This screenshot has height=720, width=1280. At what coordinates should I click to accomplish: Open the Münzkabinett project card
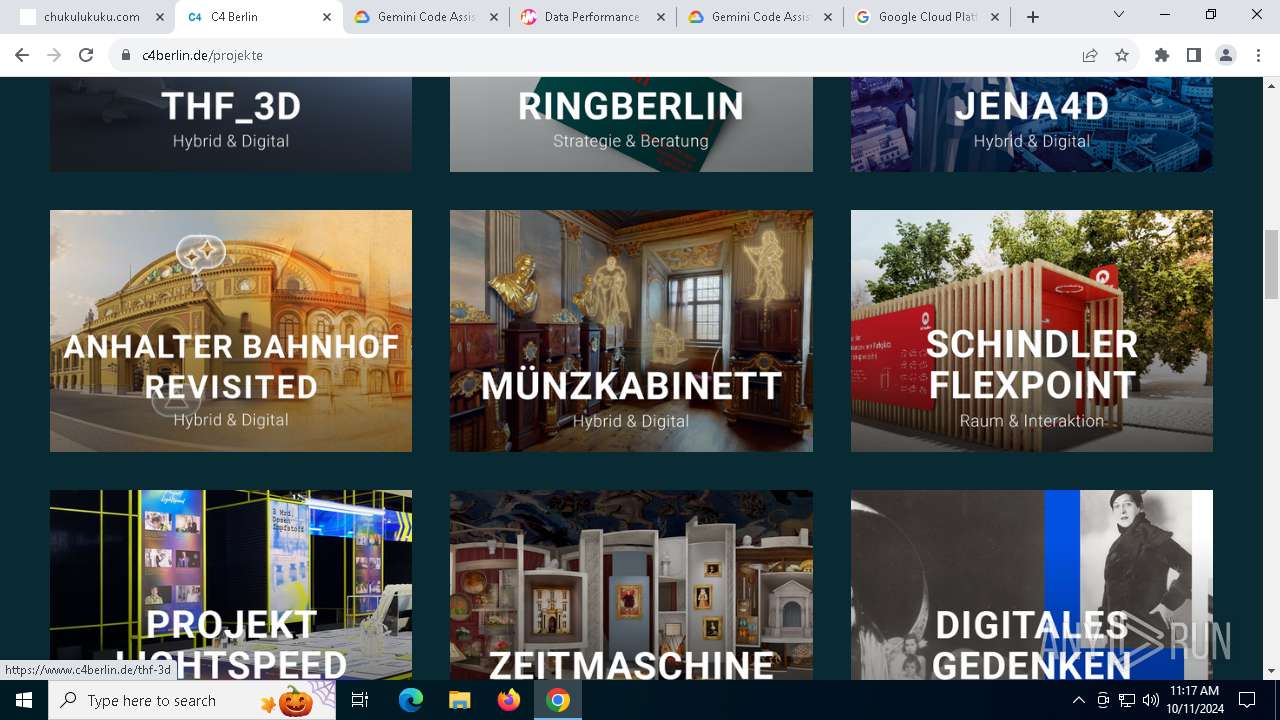click(631, 331)
